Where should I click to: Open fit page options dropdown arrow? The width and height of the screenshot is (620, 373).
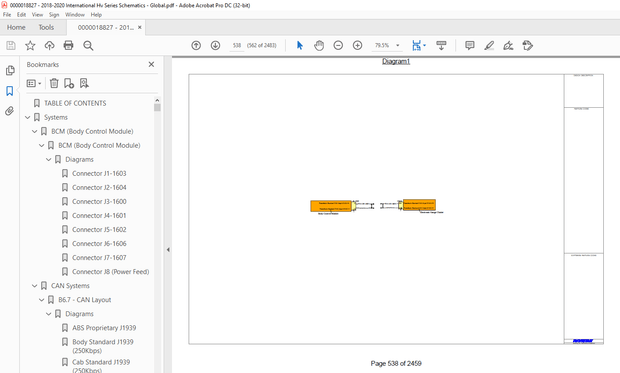(425, 45)
